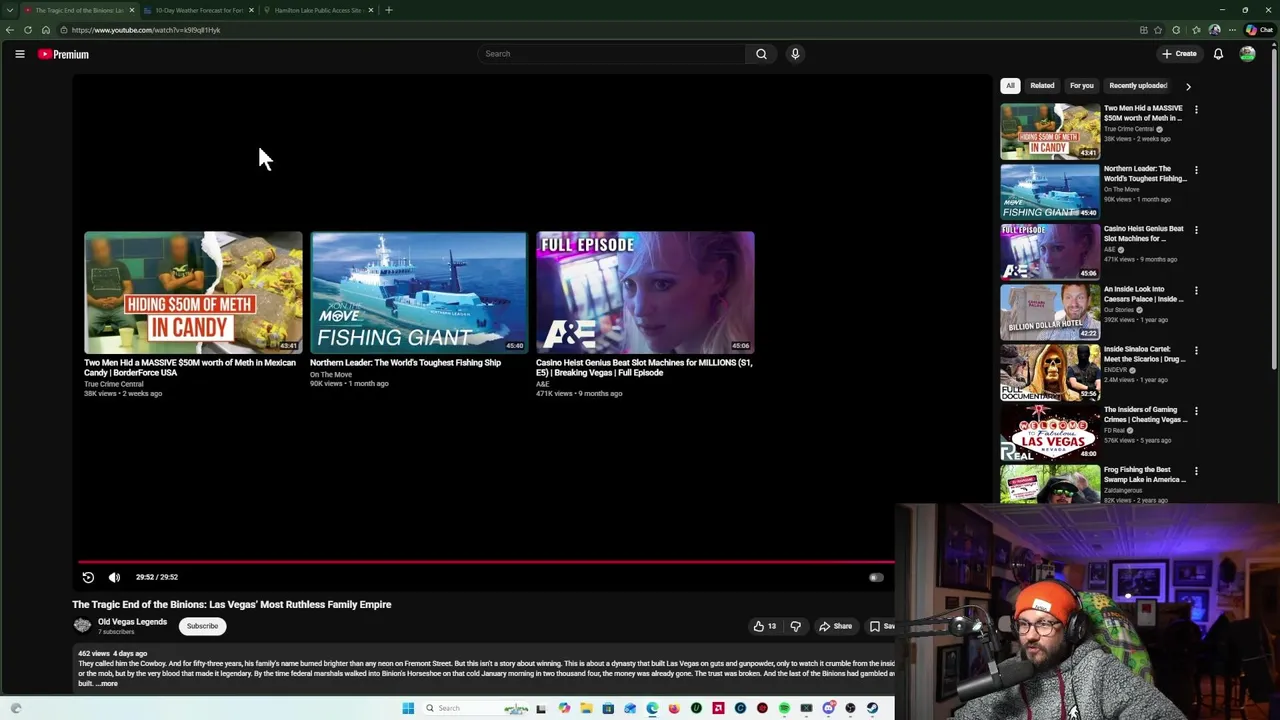Open Frog Fishing the Best Swamp video
Screen dimensions: 1280x720
(1144, 475)
